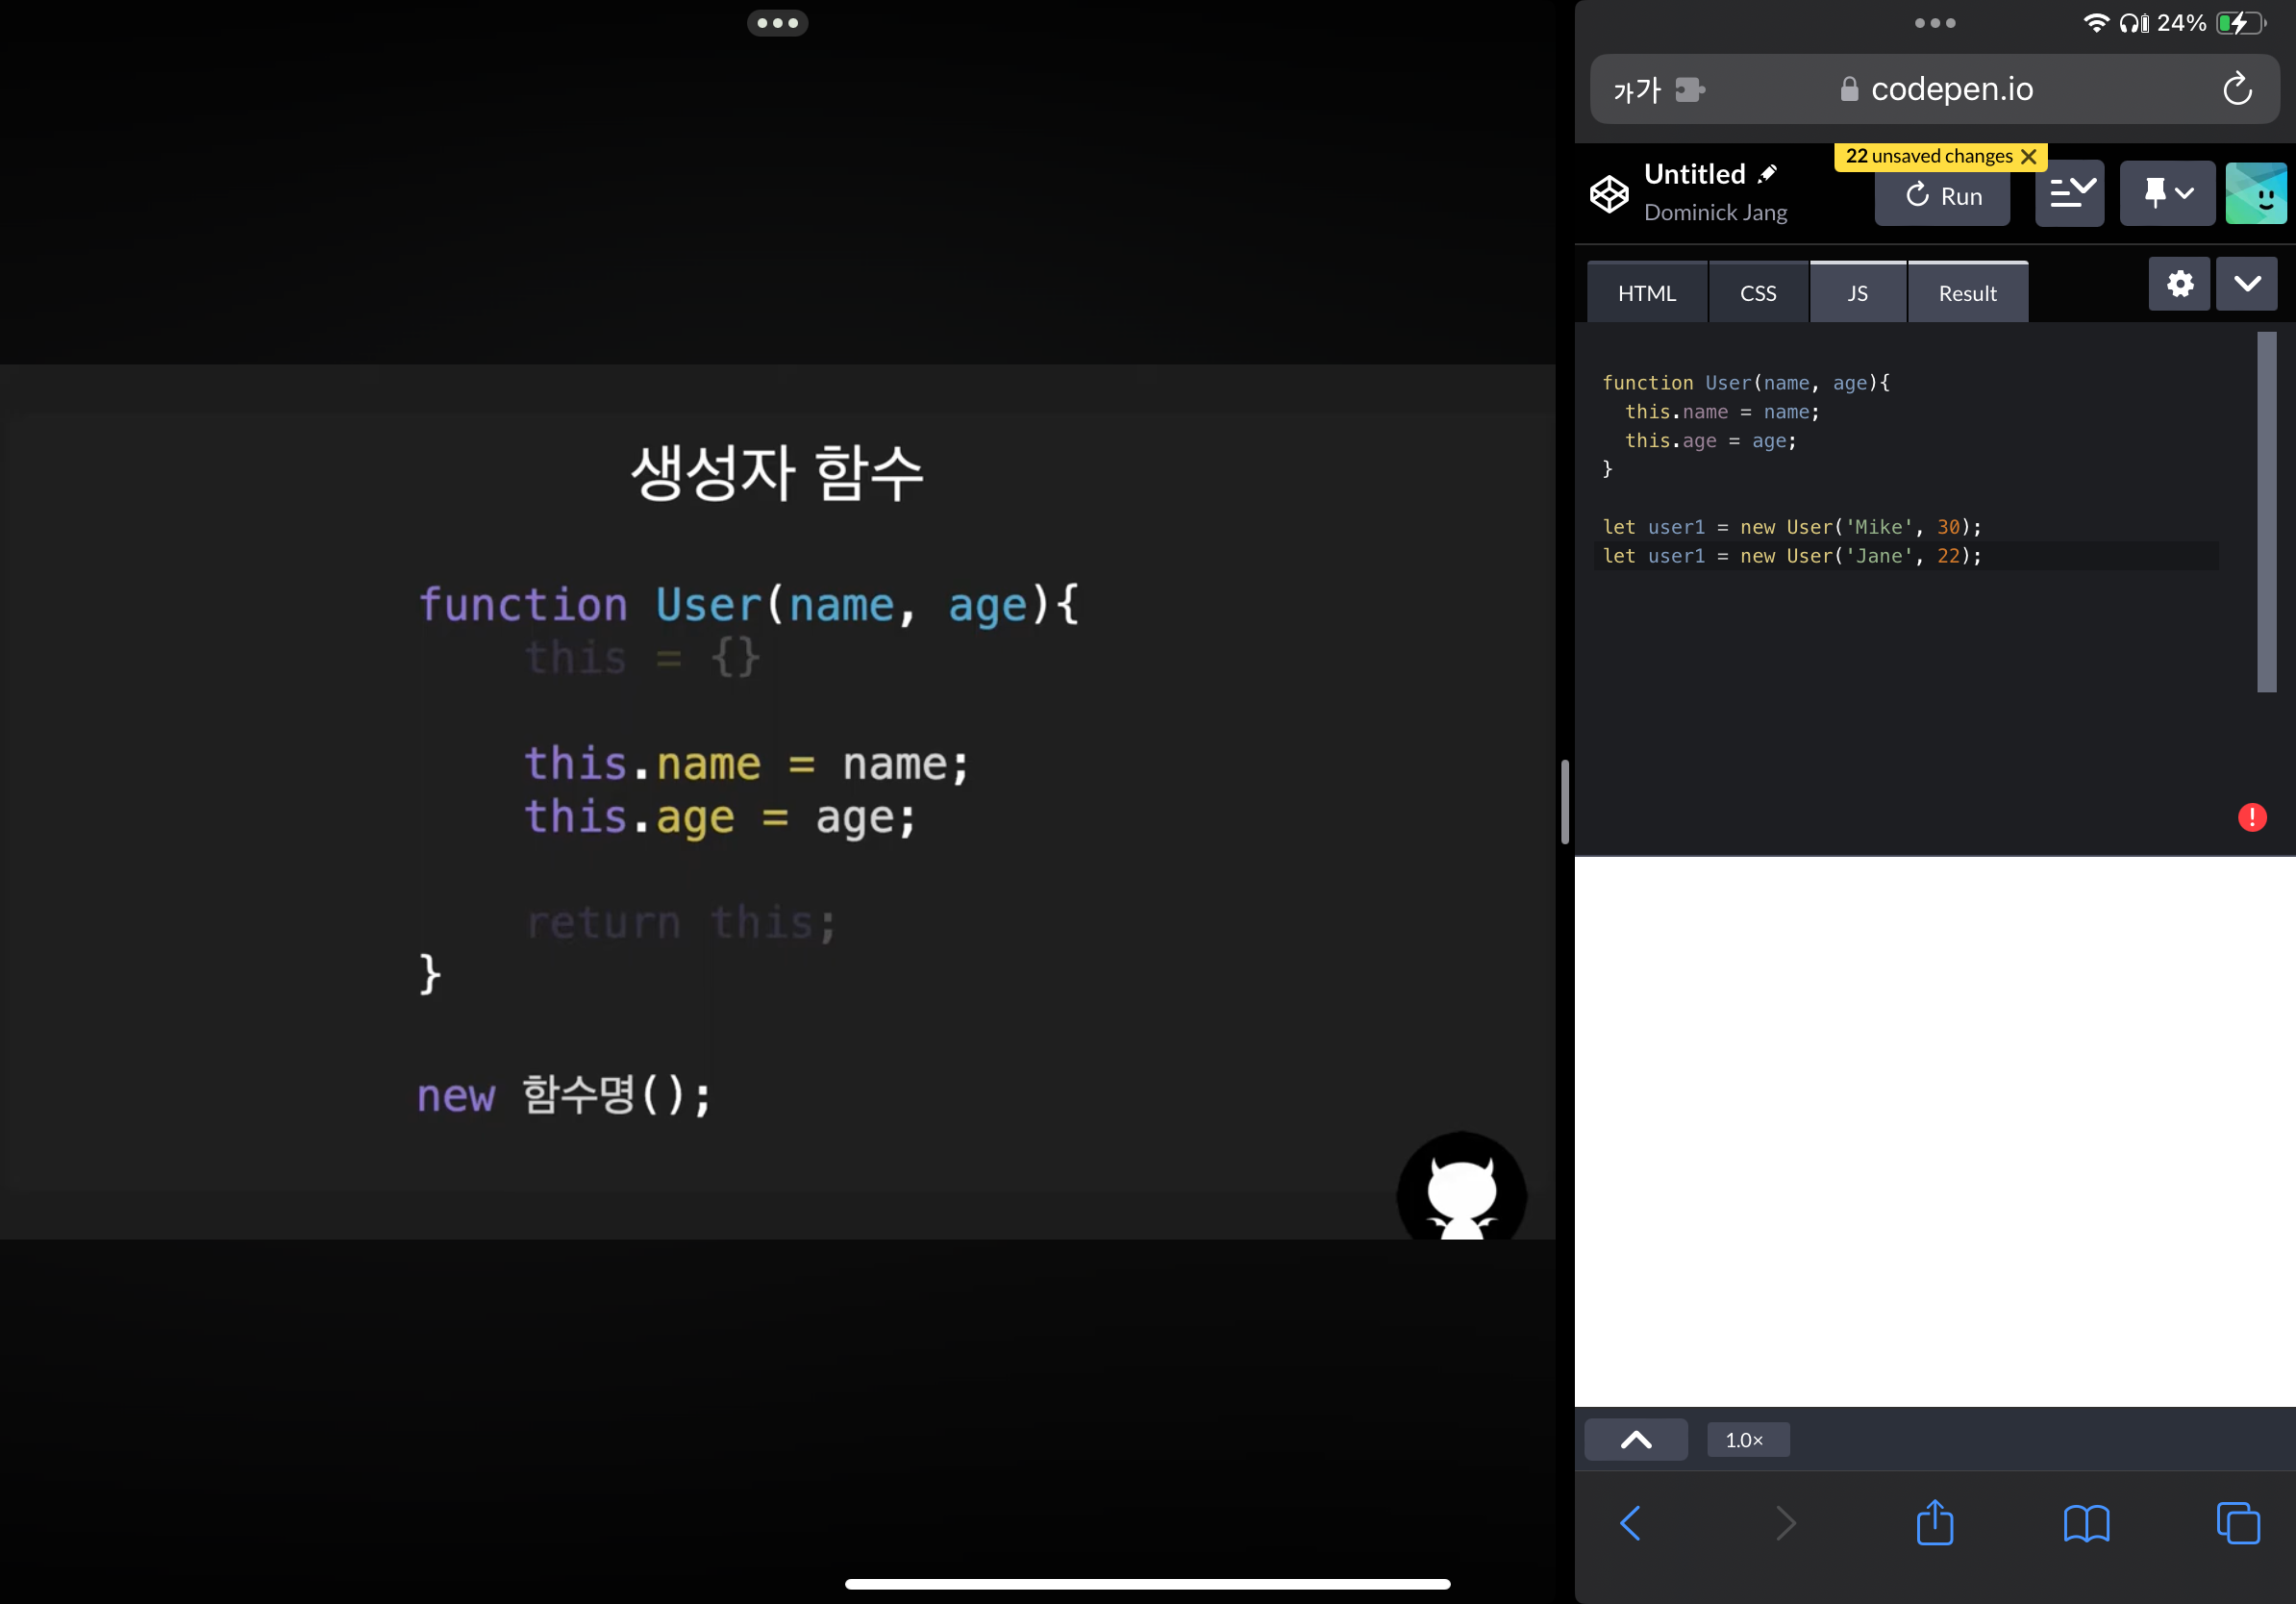Image resolution: width=2296 pixels, height=1604 pixels.
Task: Dismiss the 22 unsaved changes notice
Action: (x=2028, y=157)
